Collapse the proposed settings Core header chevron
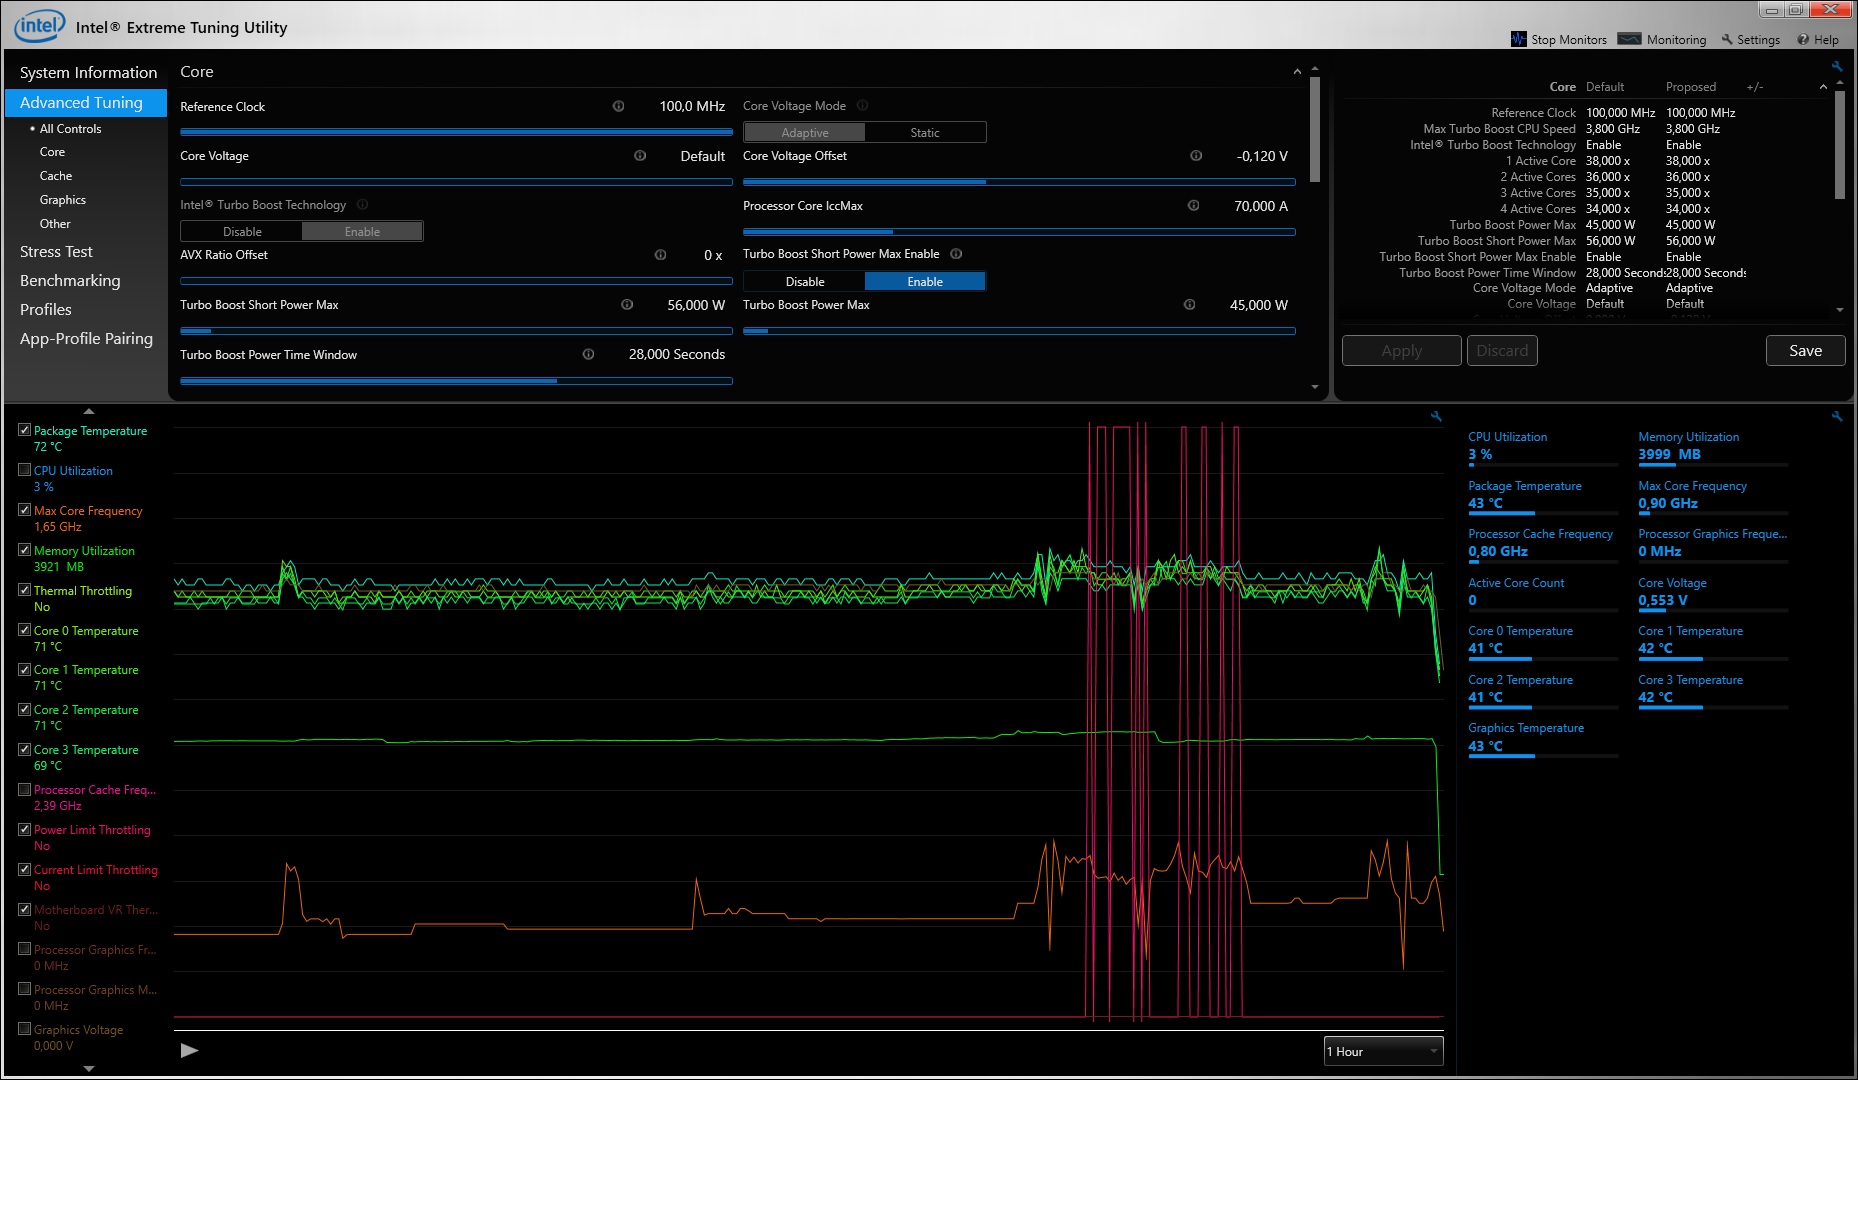The image size is (1858, 1212). 1823,87
